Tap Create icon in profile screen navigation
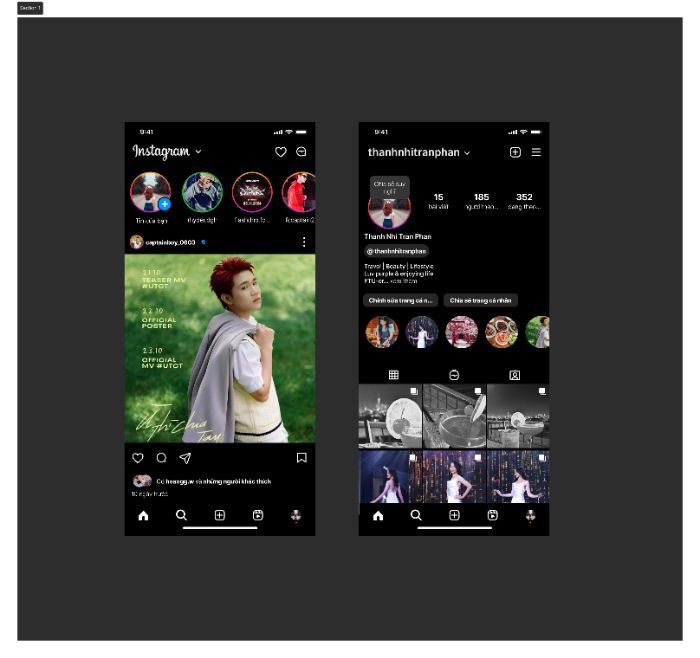This screenshot has width=700, height=658. pyautogui.click(x=454, y=516)
